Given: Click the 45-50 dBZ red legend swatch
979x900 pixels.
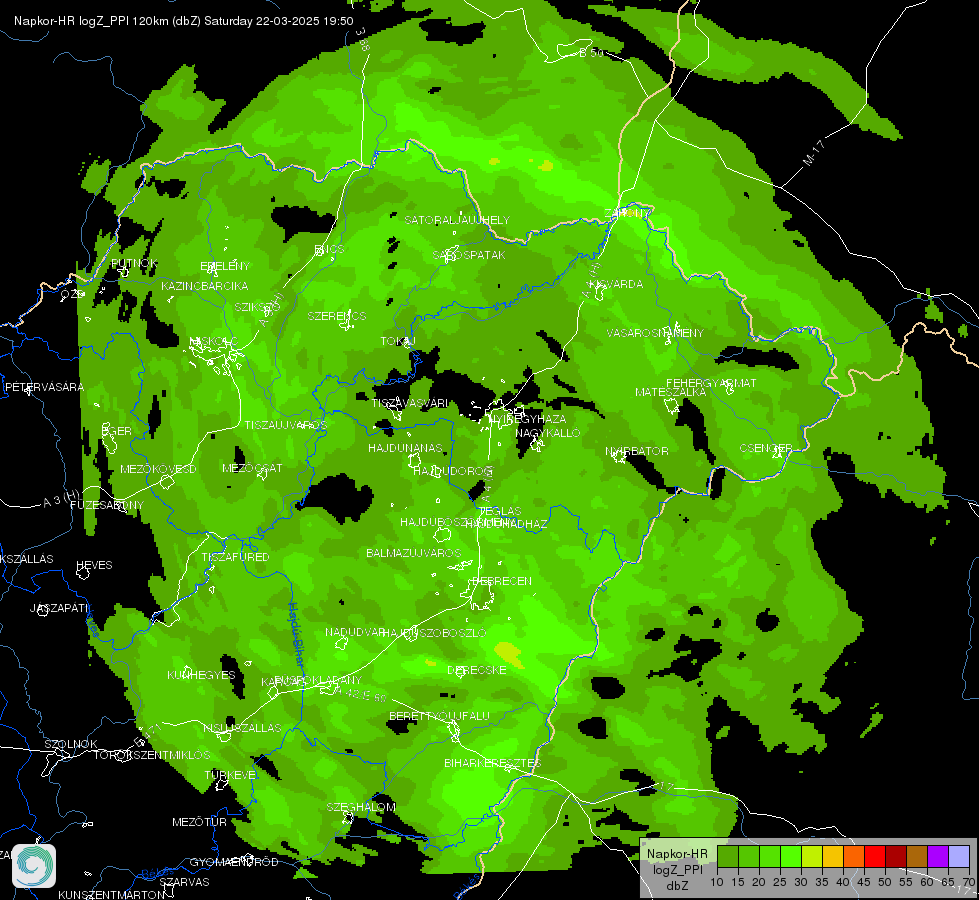Looking at the screenshot, I should (875, 856).
